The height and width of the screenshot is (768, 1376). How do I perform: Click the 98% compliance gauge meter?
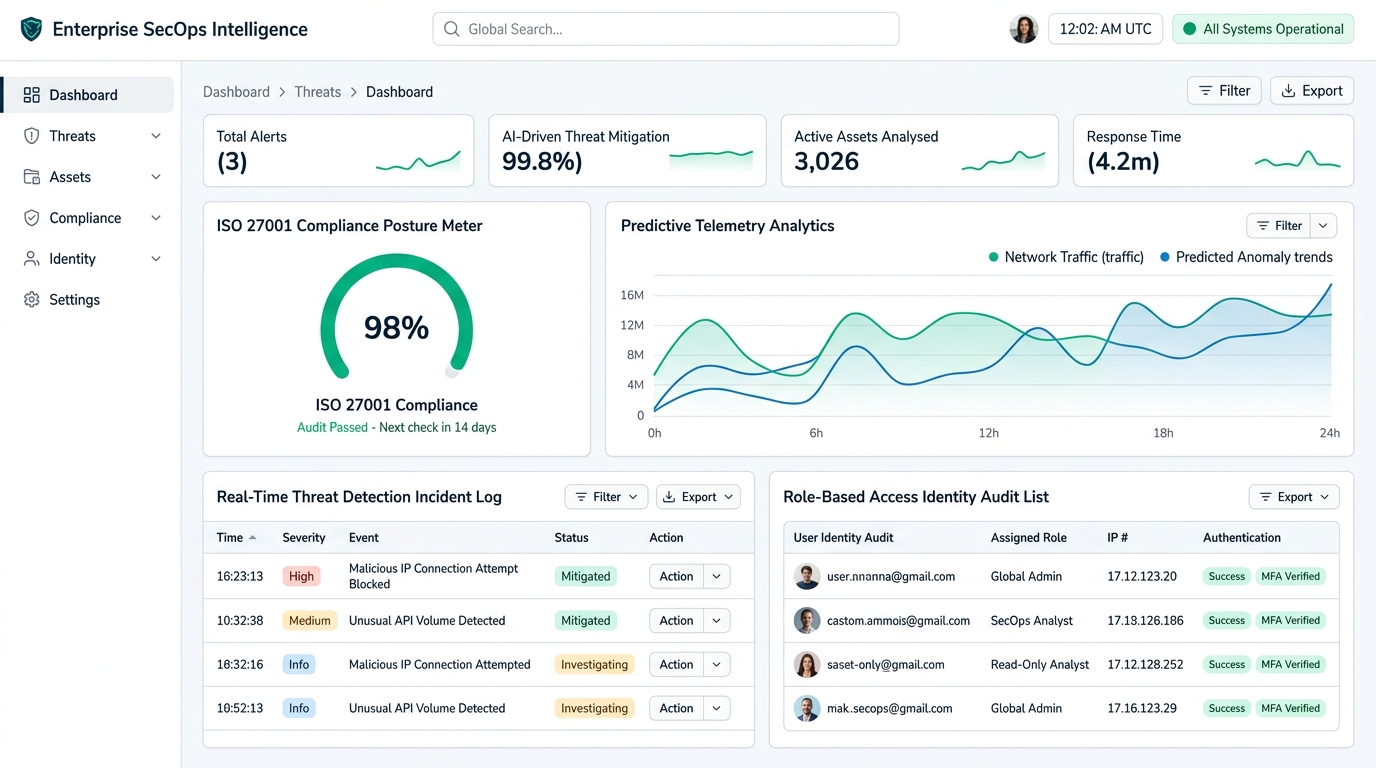click(x=396, y=316)
